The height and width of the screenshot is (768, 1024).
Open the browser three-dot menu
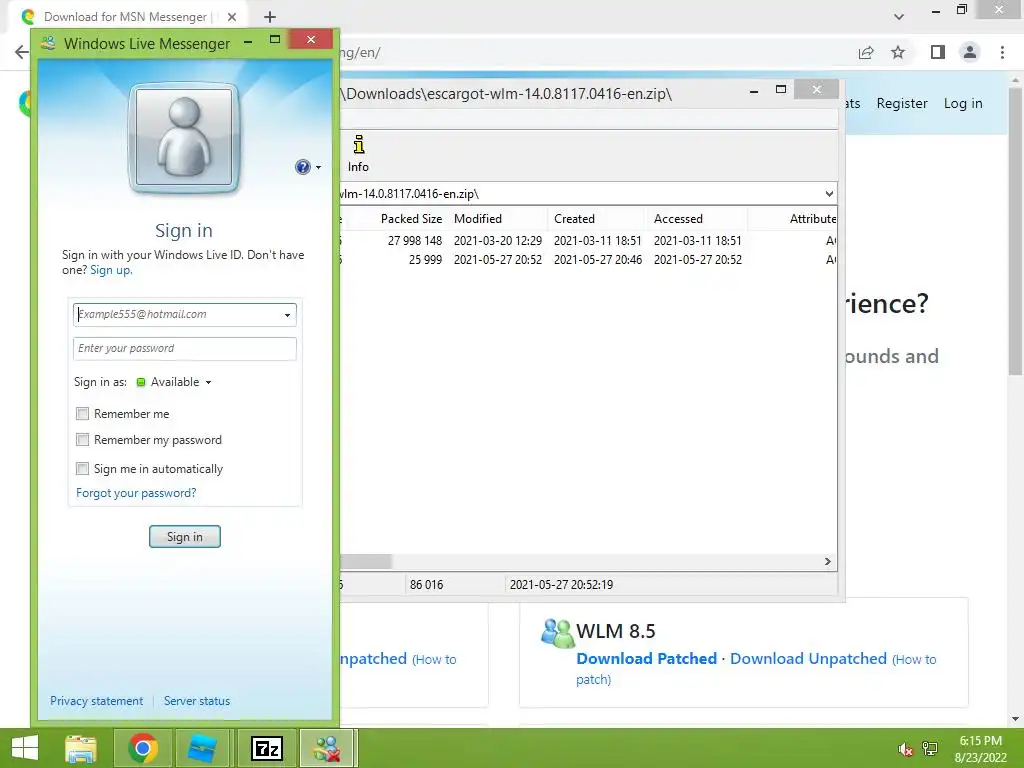click(1002, 52)
